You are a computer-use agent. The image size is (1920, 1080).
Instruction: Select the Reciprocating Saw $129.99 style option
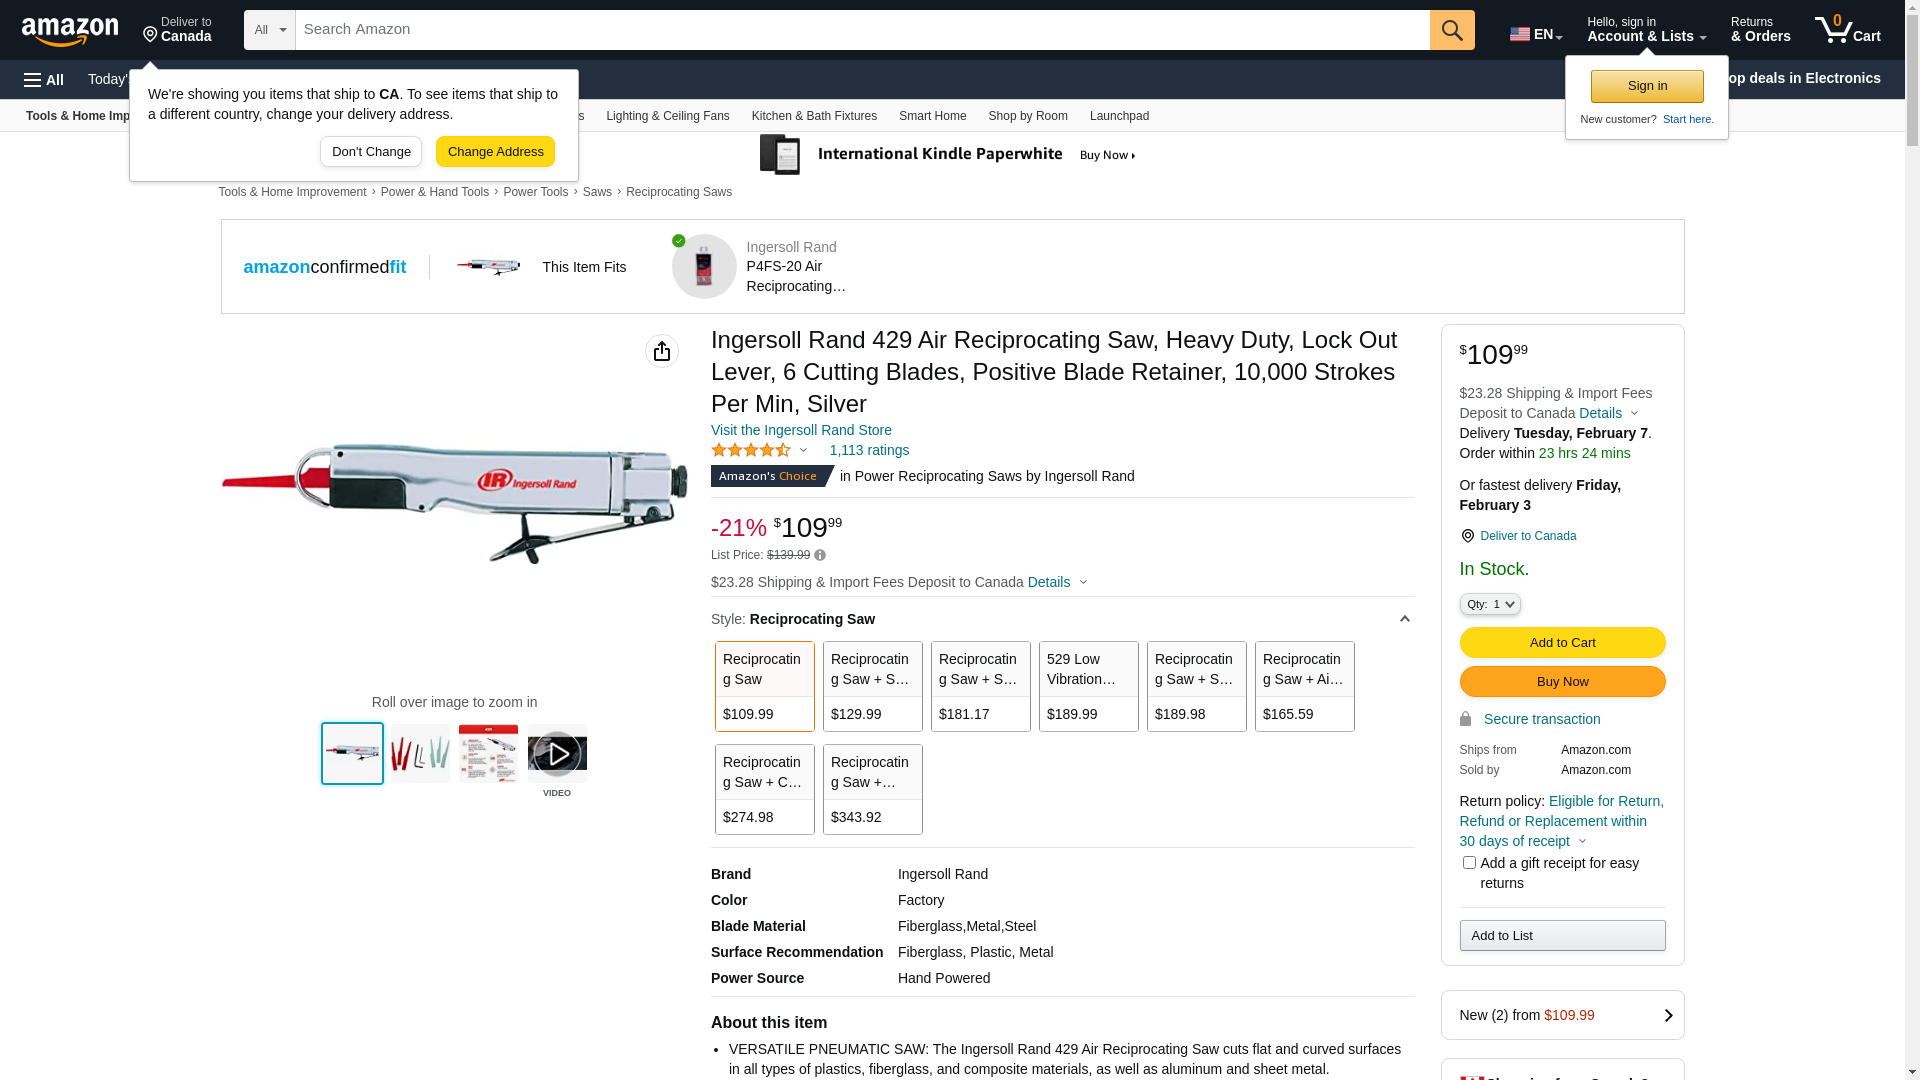click(x=873, y=686)
